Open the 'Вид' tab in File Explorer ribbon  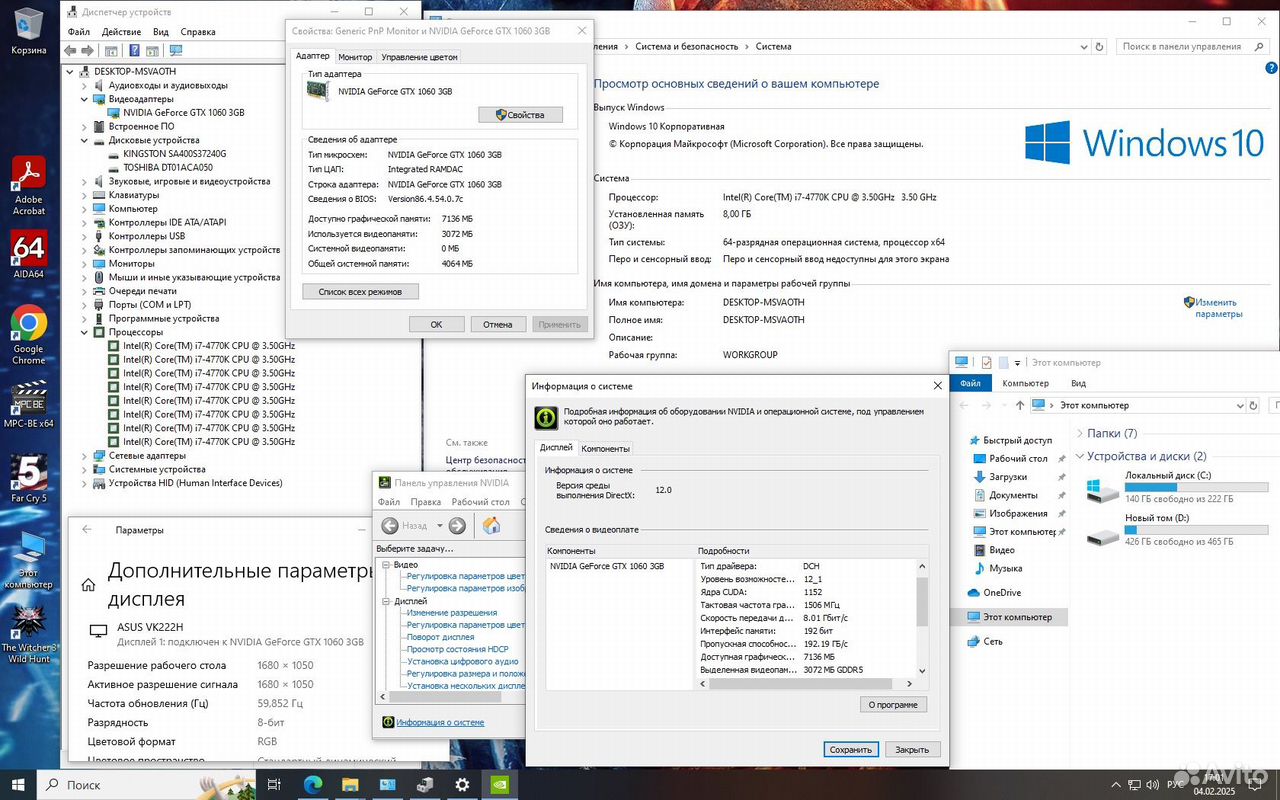click(1078, 383)
